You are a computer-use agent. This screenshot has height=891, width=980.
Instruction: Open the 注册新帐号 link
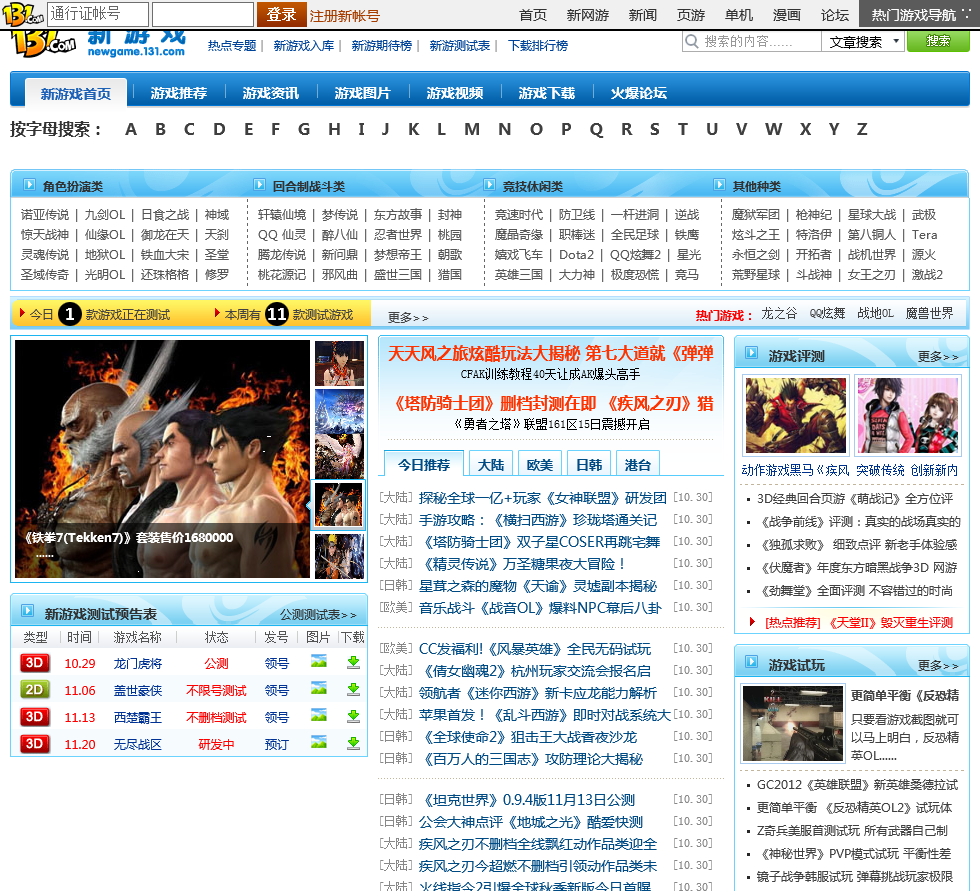(344, 16)
